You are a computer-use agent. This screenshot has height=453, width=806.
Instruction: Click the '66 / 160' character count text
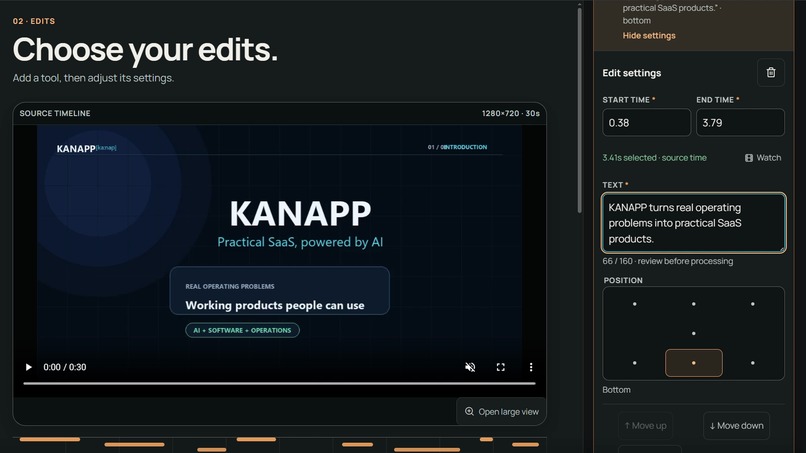617,261
